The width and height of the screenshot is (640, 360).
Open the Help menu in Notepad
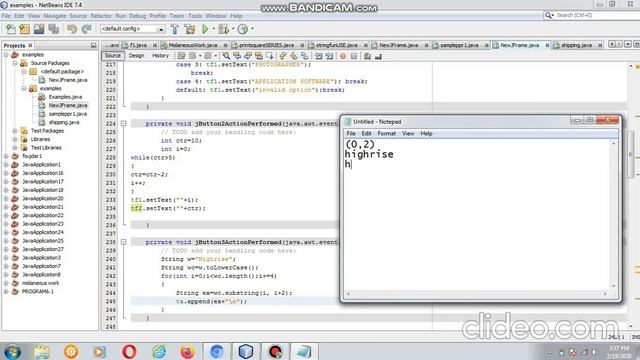(426, 133)
